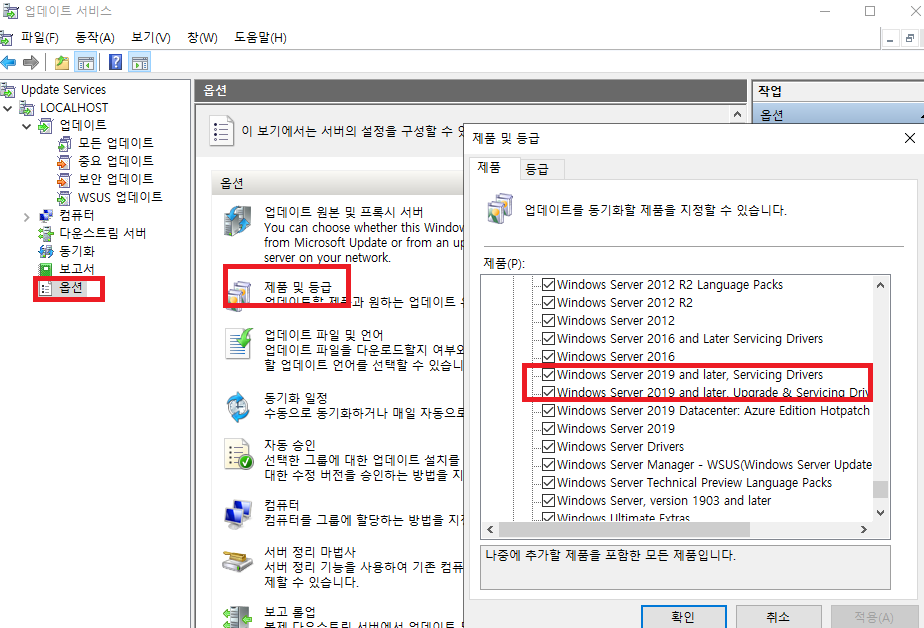
Task: Open the 업데이트 파일 및 언어 link
Action: point(323,335)
